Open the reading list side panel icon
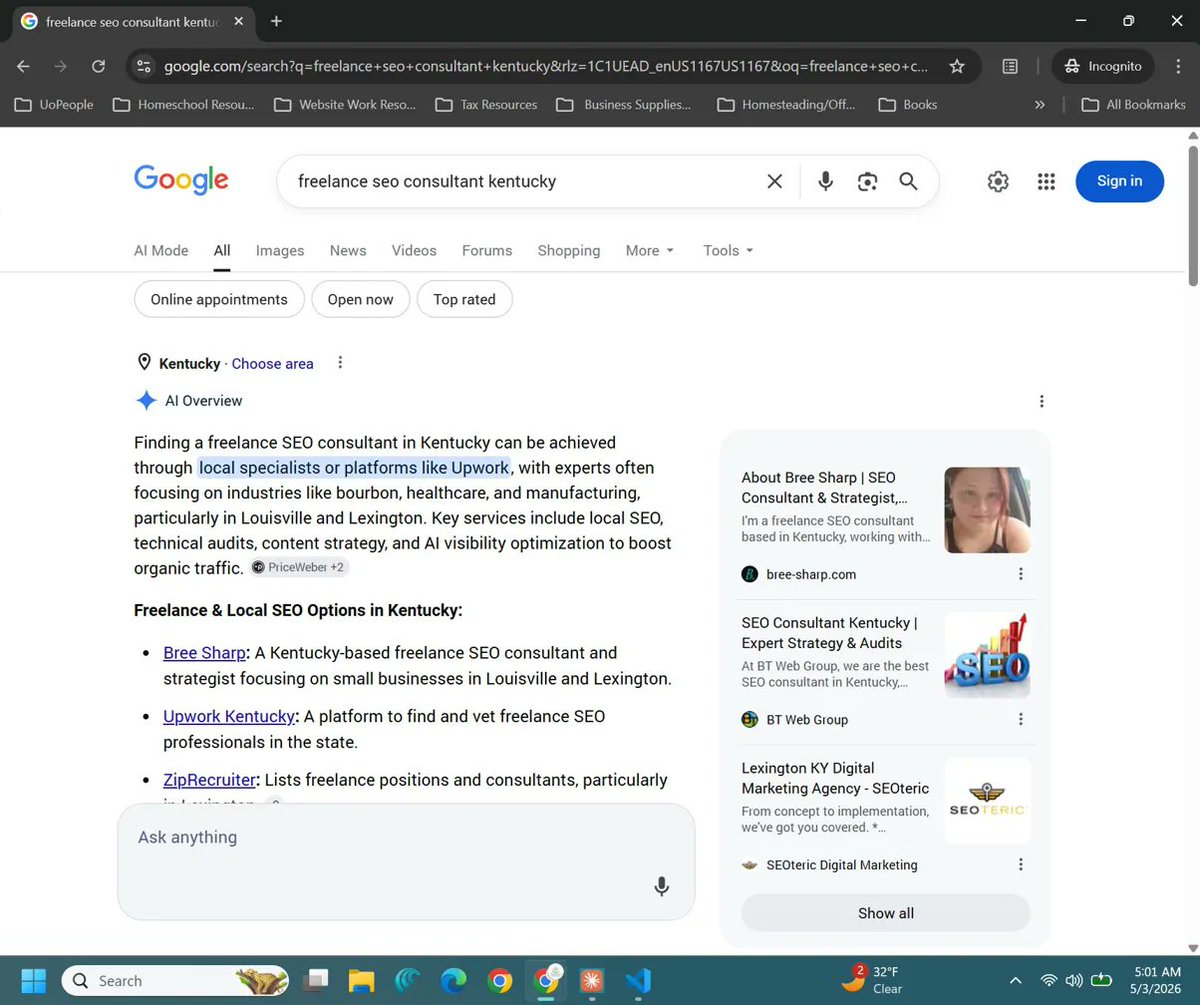 point(1010,66)
